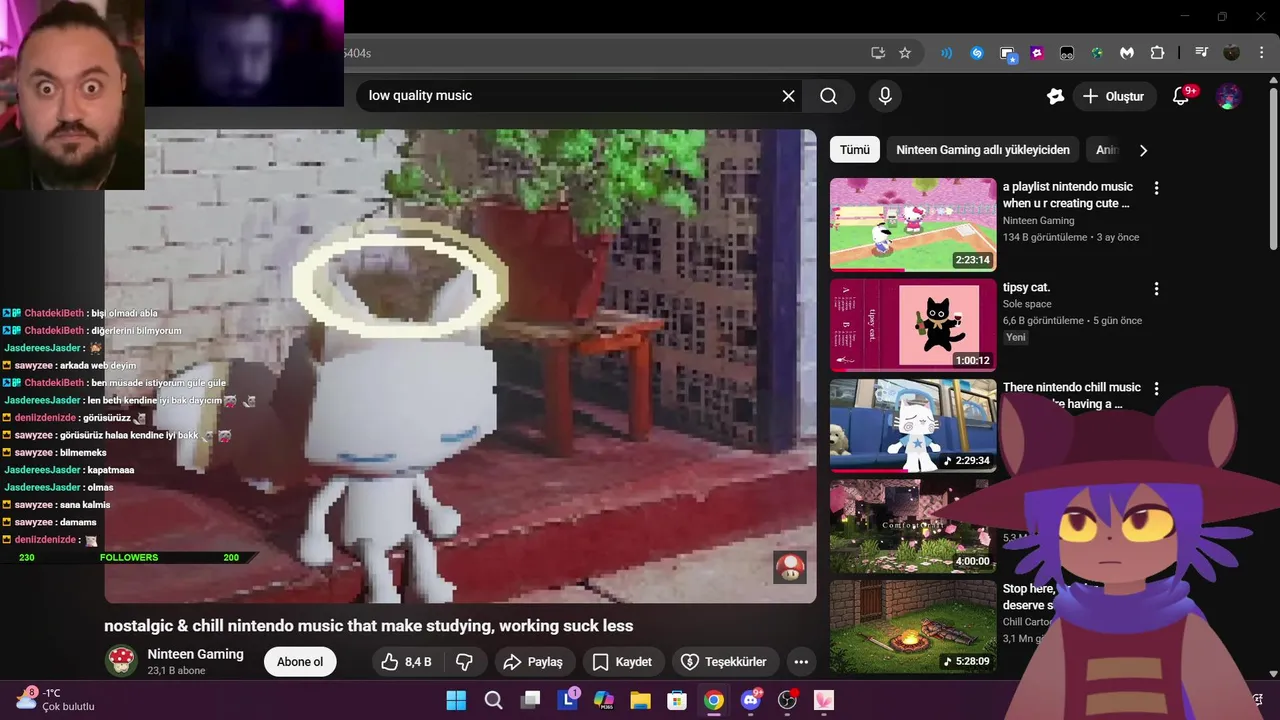Click the Kaydet save button
1280x720 pixels.
click(x=622, y=662)
